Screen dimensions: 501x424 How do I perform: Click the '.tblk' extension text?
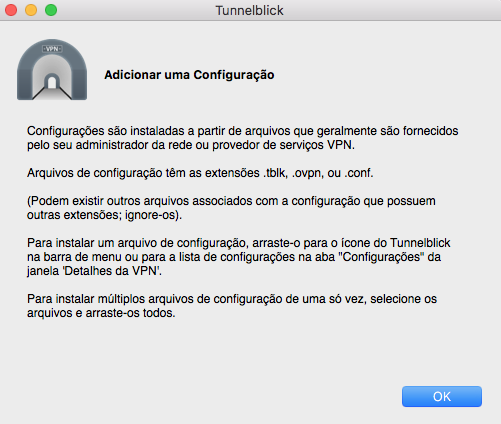(275, 173)
